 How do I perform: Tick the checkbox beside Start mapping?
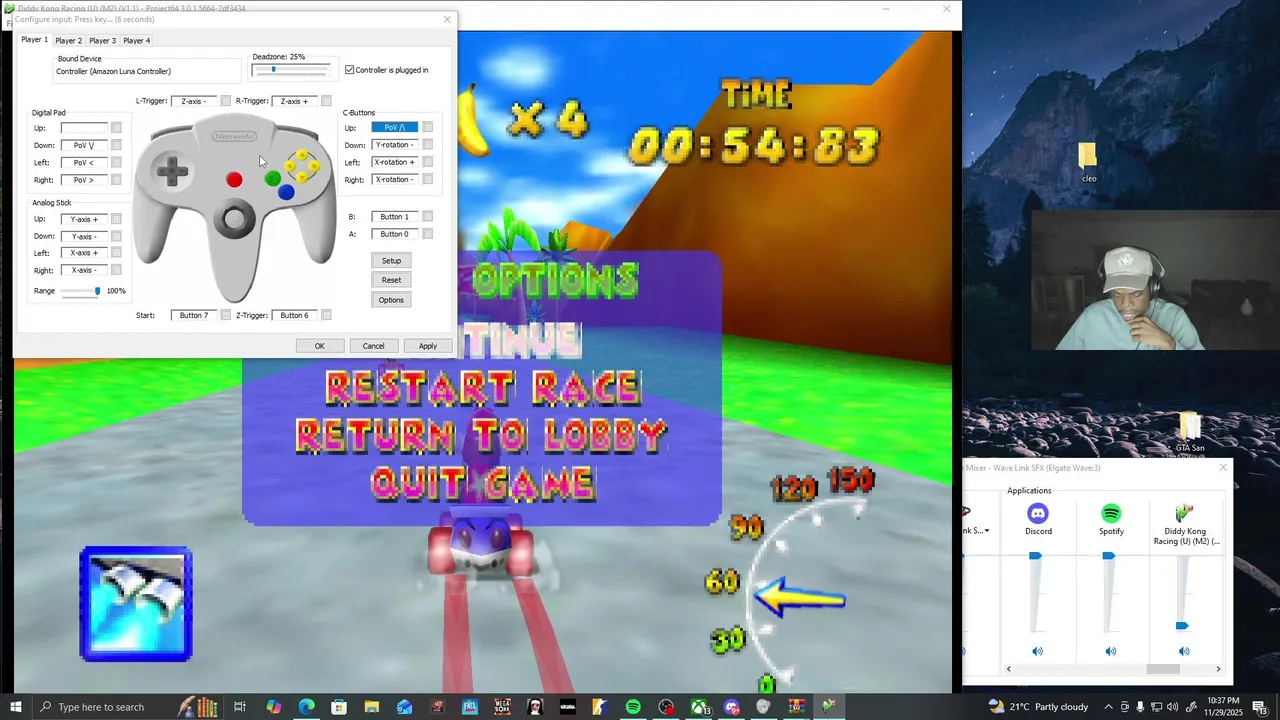226,315
